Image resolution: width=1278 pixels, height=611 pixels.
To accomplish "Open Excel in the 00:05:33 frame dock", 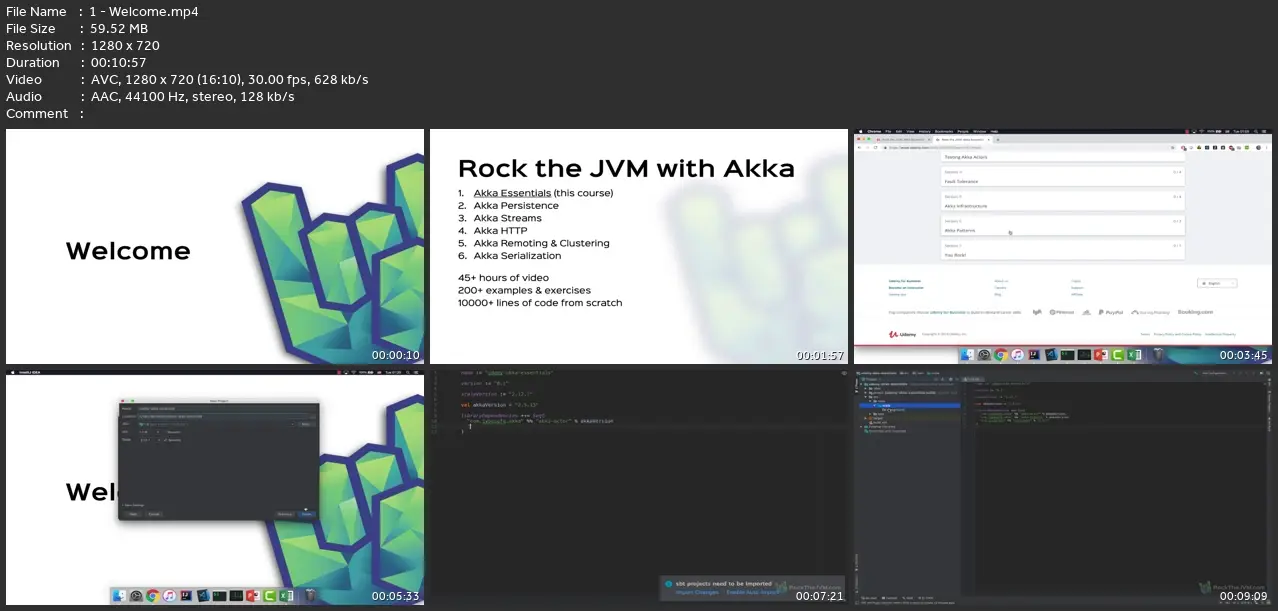I will [286, 596].
